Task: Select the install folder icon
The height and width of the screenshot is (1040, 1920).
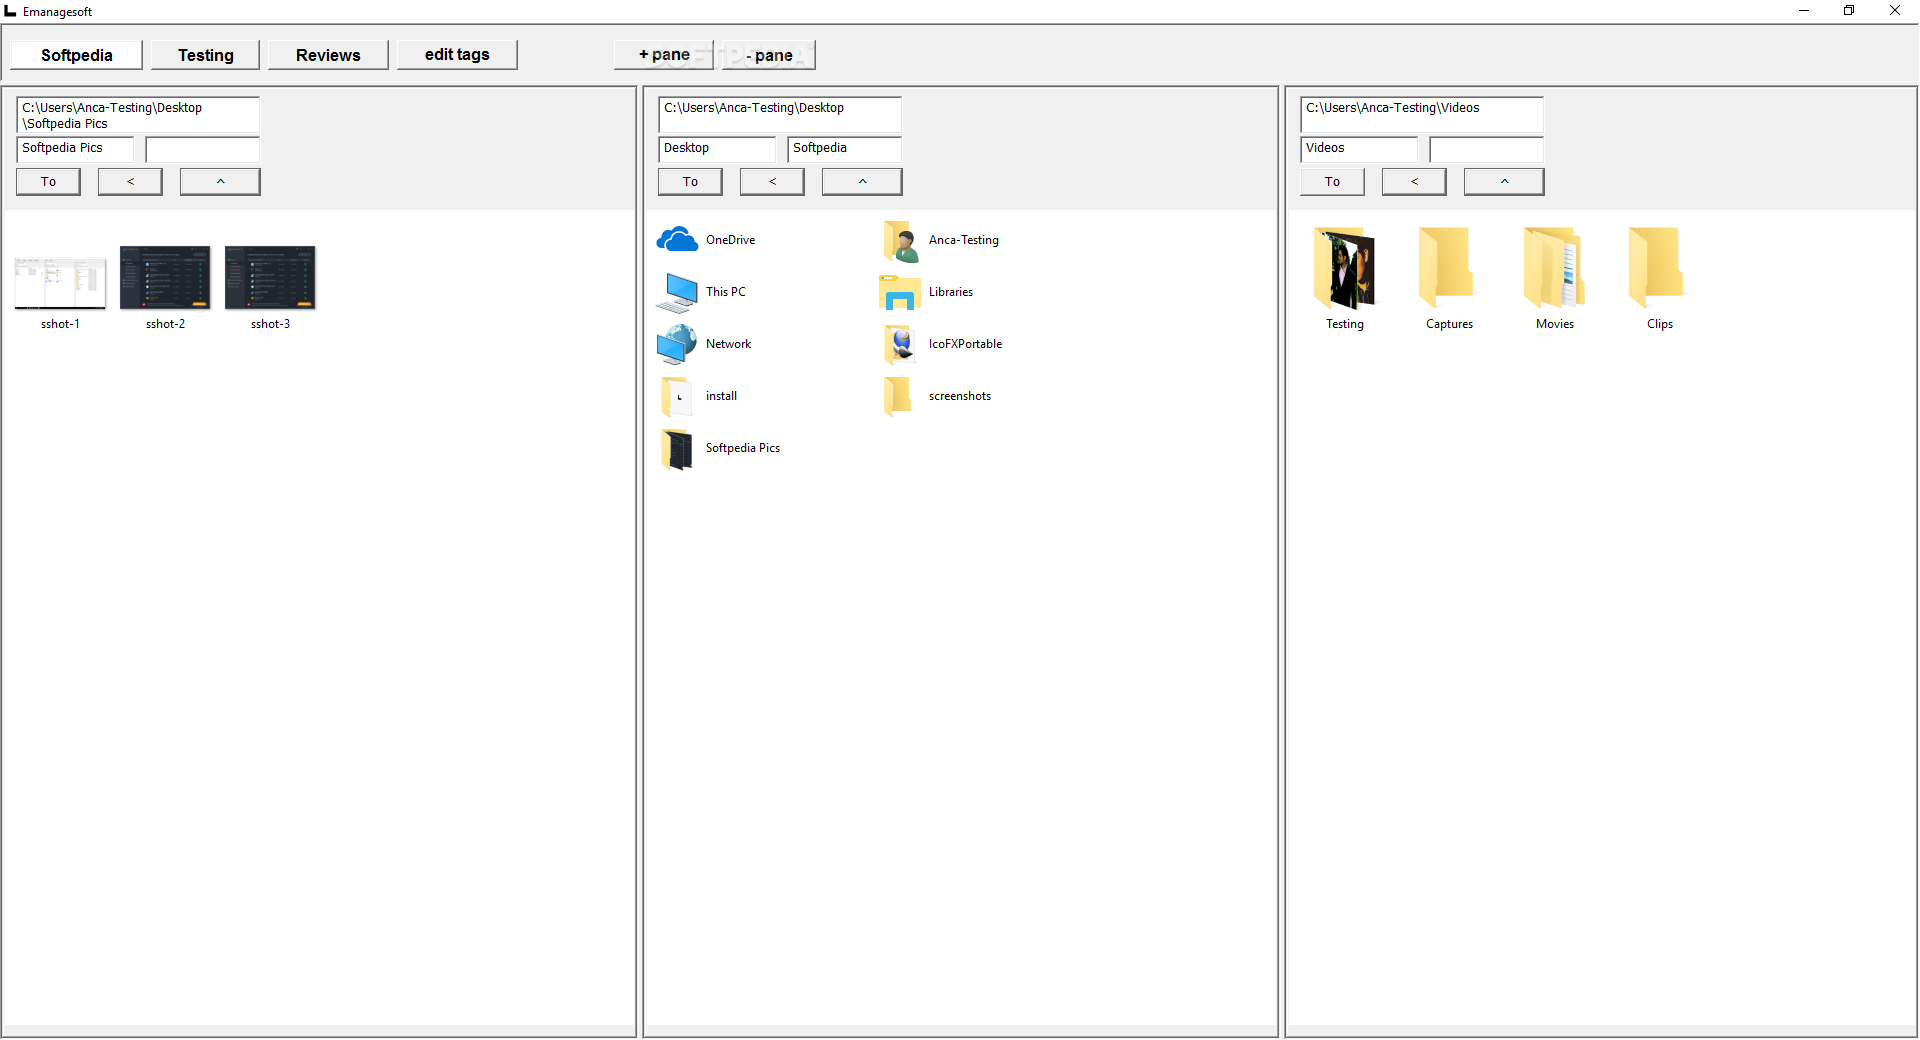Action: pos(677,396)
